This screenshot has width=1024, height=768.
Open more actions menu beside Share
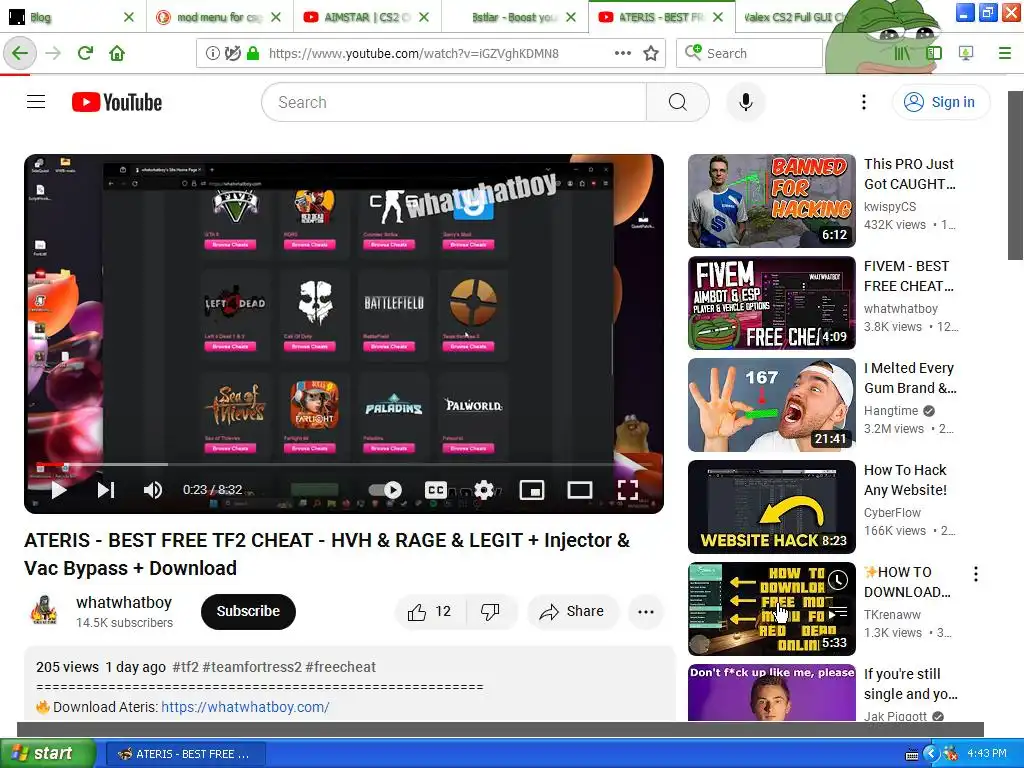[646, 611]
